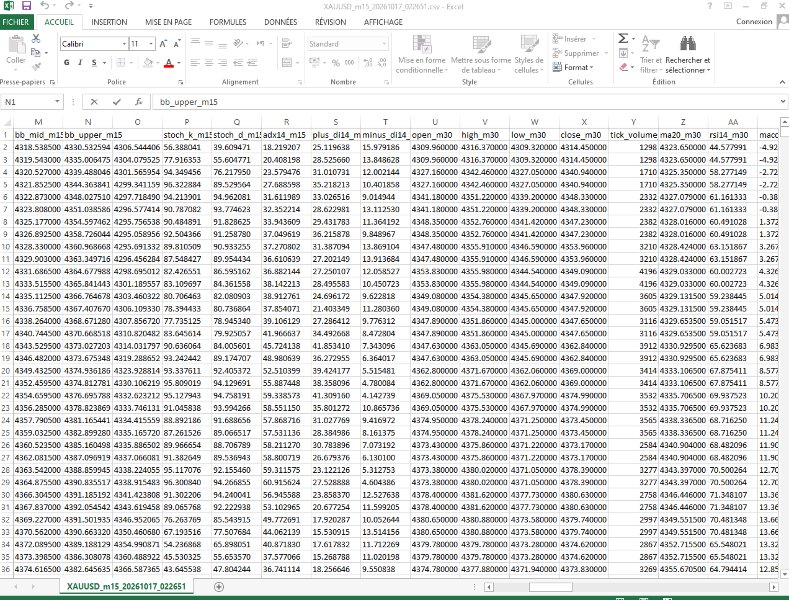Click the Clear eraser icon
This screenshot has width=789, height=600.
[624, 66]
